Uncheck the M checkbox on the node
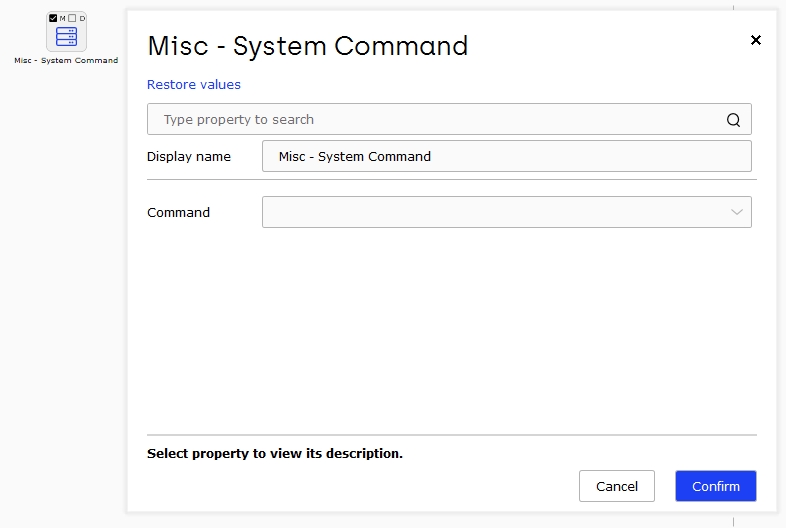The height and width of the screenshot is (528, 786). pos(53,18)
